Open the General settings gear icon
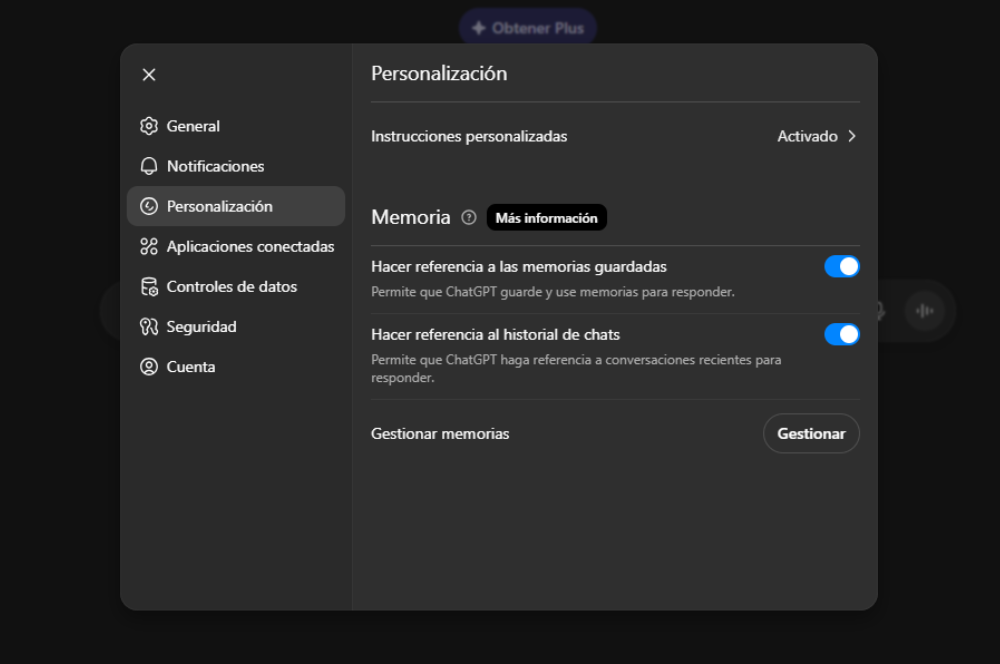This screenshot has height=664, width=1000. click(x=148, y=126)
